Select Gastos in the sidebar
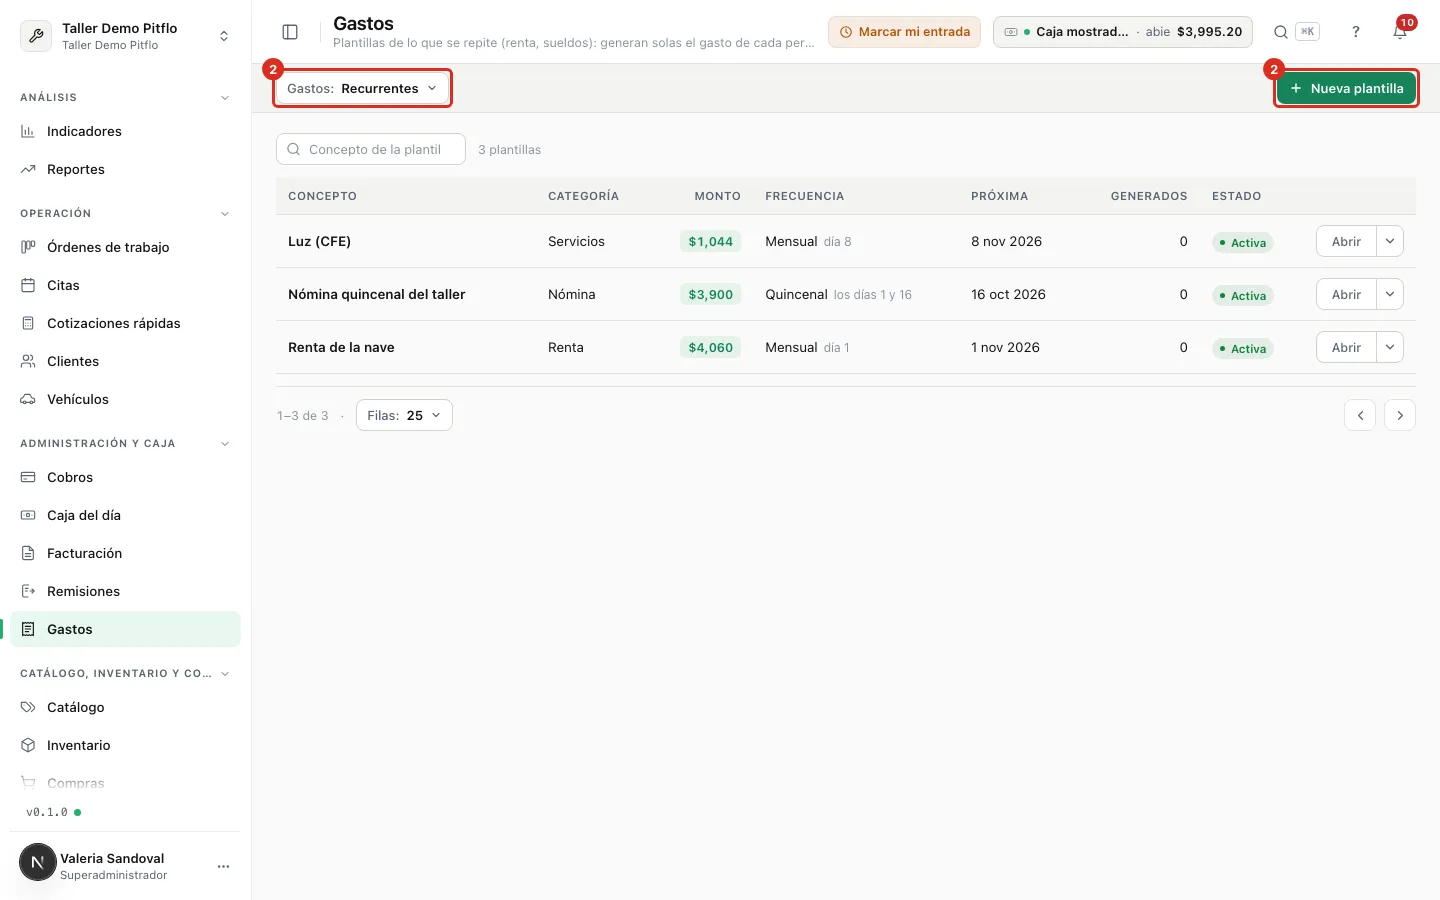Screen dimensions: 1440x900 [126, 629]
